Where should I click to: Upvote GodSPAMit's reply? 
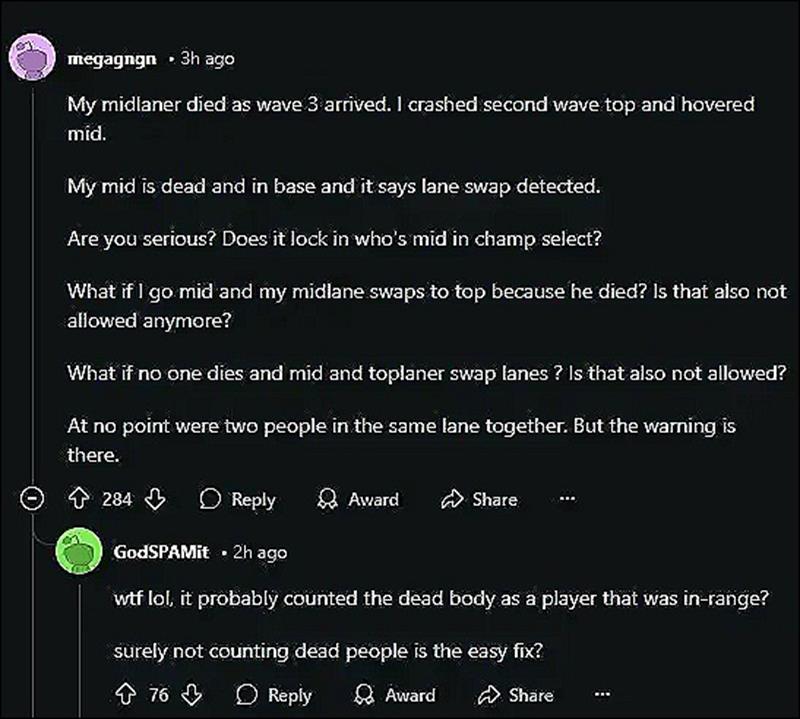(127, 695)
